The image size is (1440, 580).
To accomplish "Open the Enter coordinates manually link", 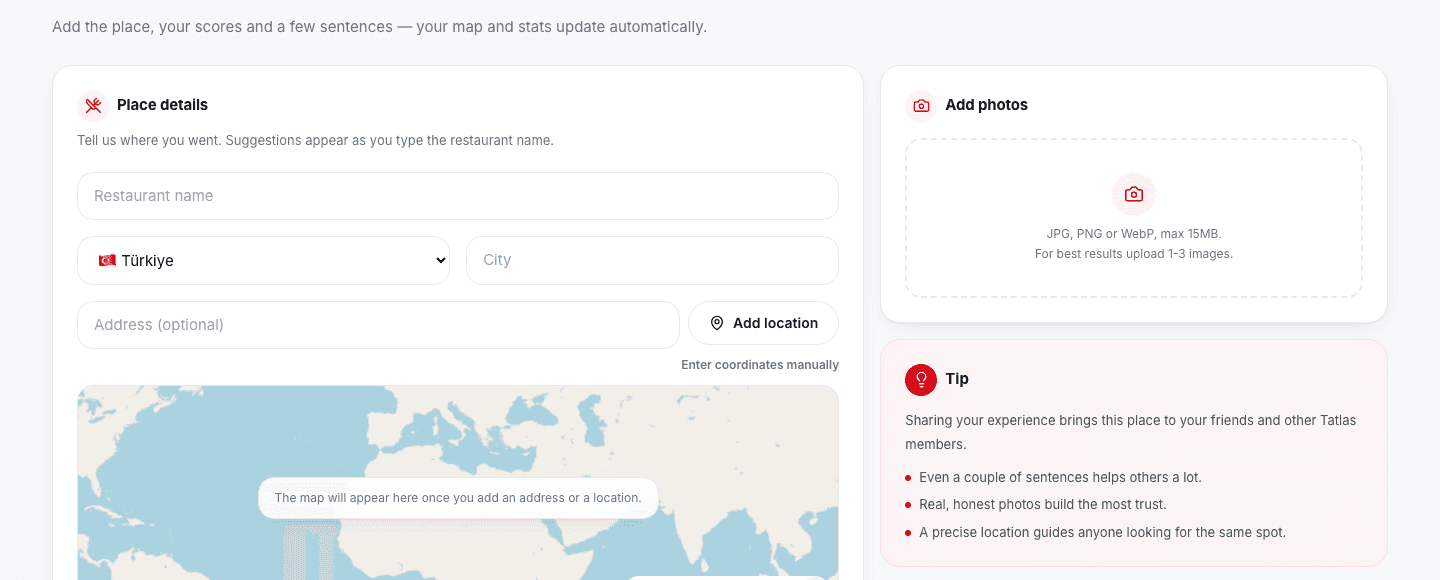I will [760, 365].
